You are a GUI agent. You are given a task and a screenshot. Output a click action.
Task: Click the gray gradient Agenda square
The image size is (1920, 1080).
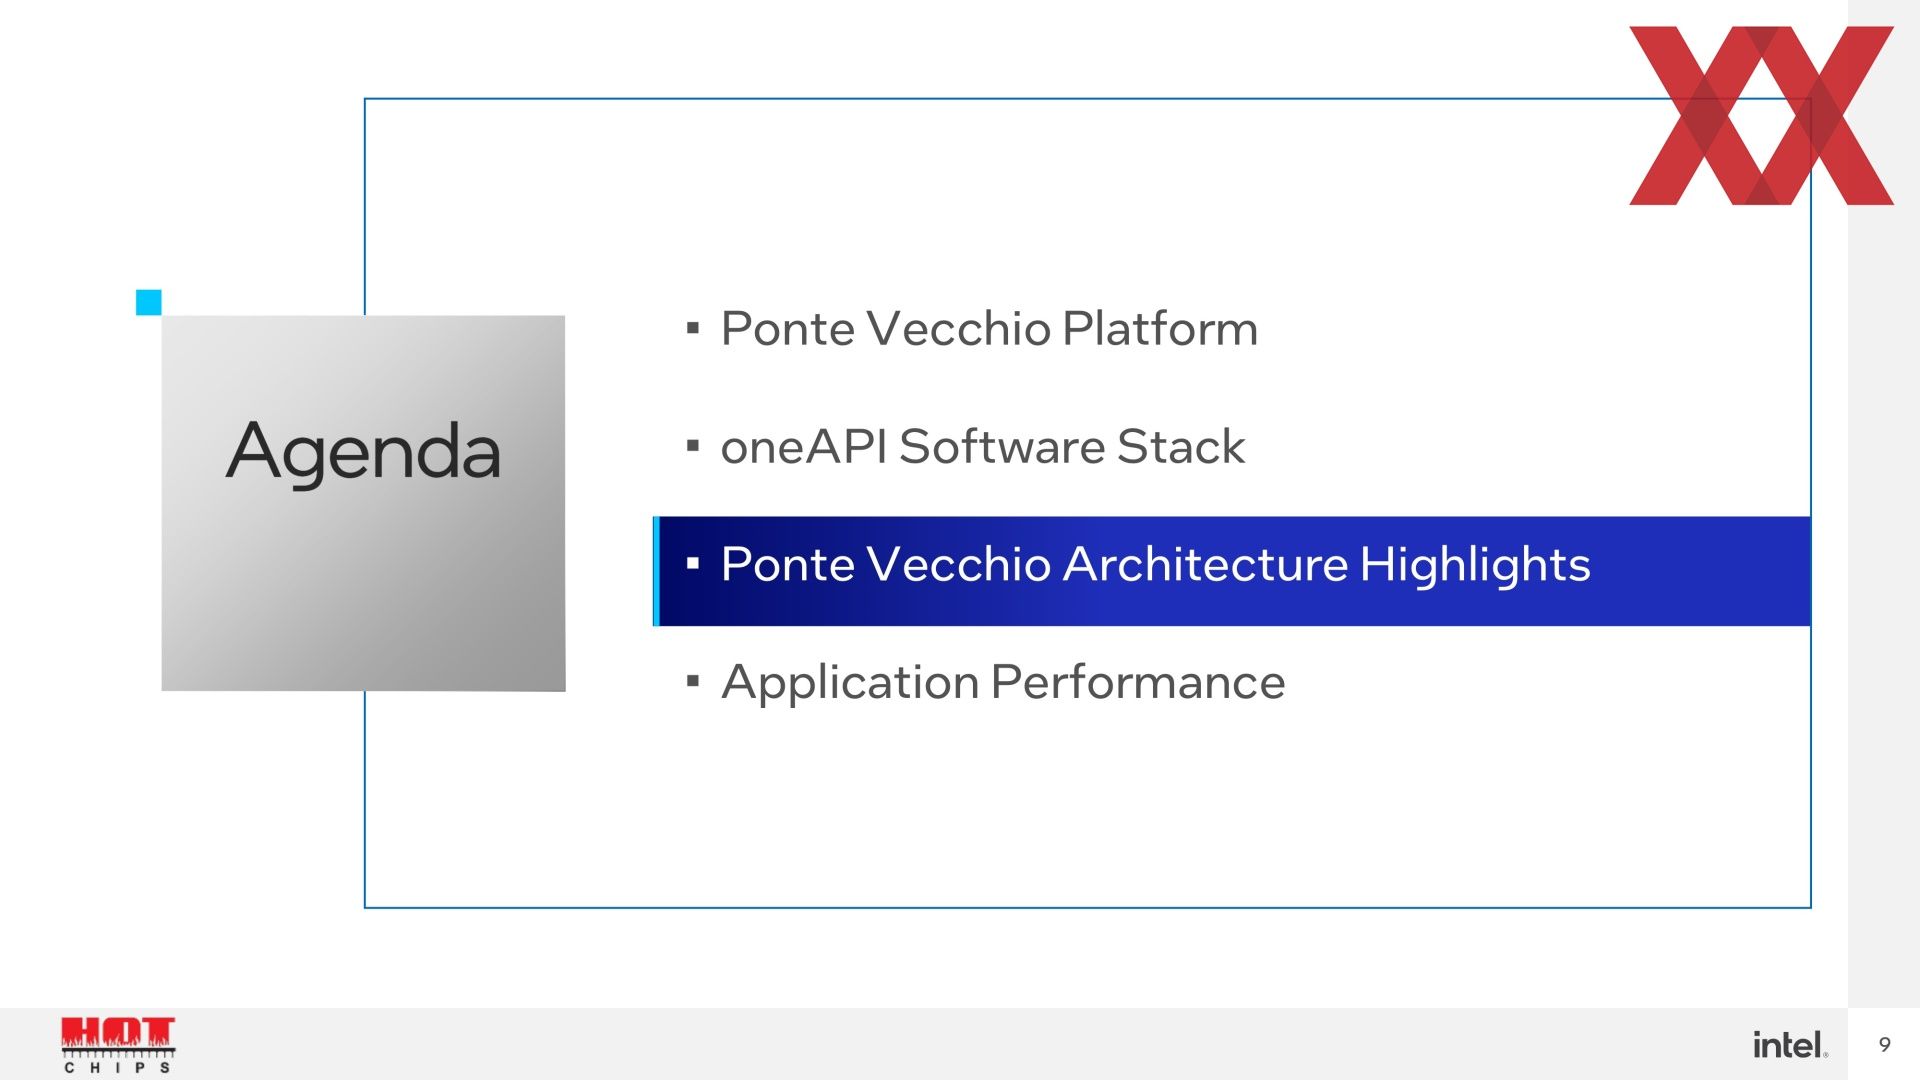[x=364, y=503]
